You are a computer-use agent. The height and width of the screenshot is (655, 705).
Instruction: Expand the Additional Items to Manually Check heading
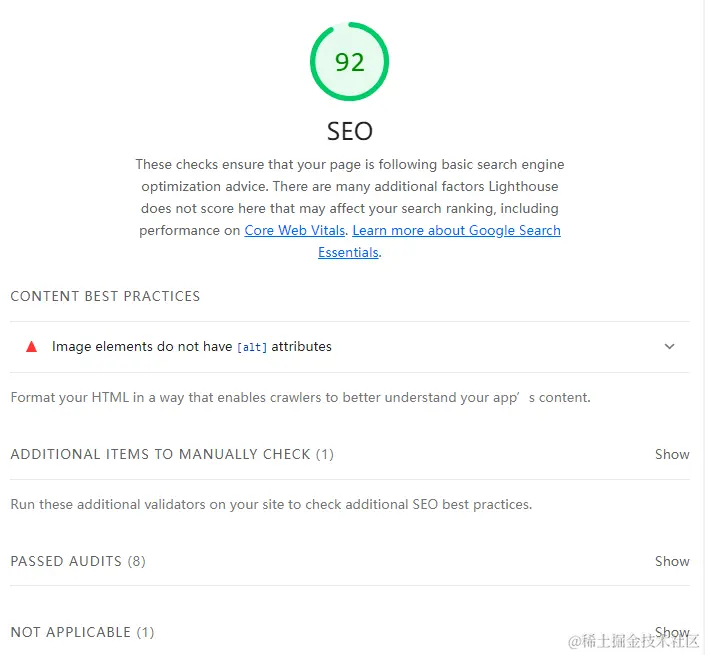point(160,454)
